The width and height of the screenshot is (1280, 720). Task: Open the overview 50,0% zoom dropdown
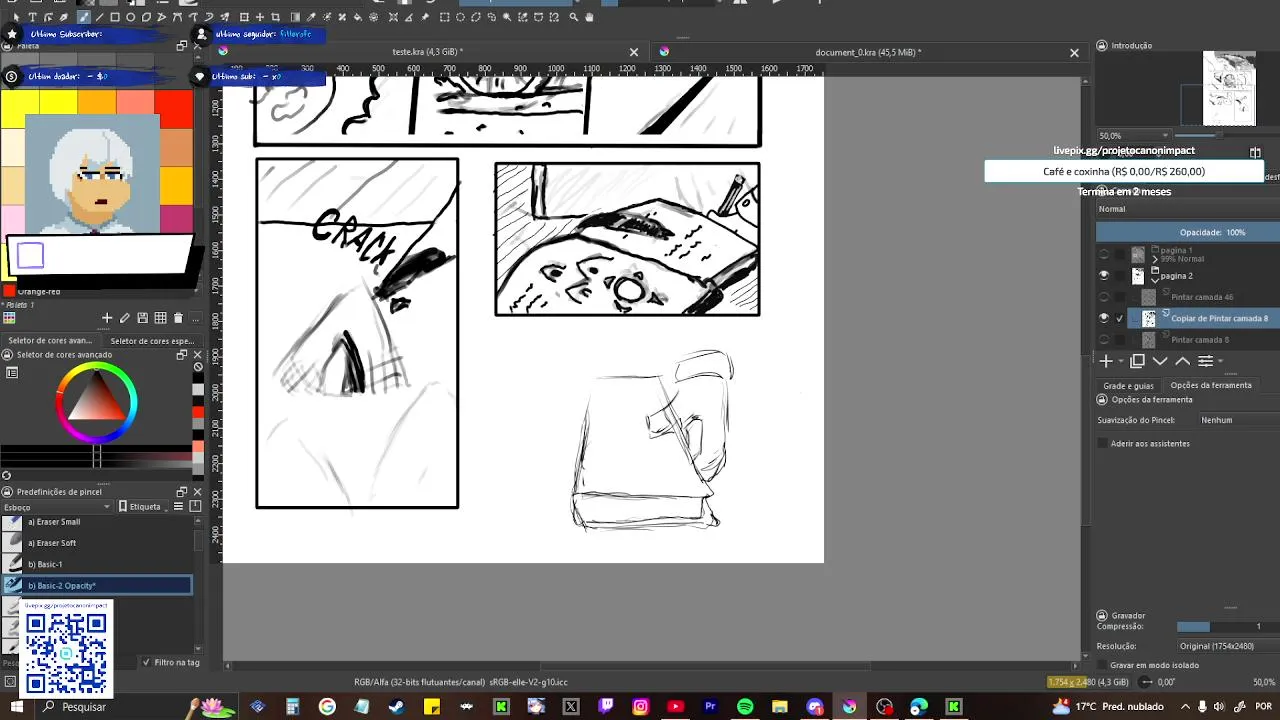[1134, 135]
